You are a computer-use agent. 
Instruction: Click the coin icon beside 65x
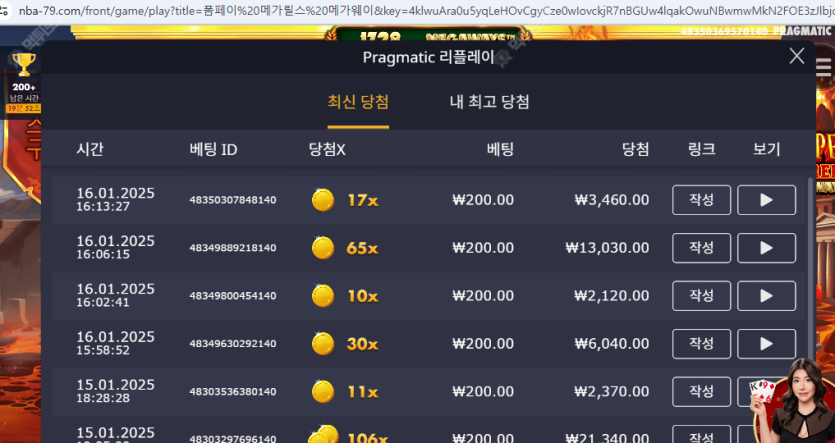pyautogui.click(x=323, y=248)
